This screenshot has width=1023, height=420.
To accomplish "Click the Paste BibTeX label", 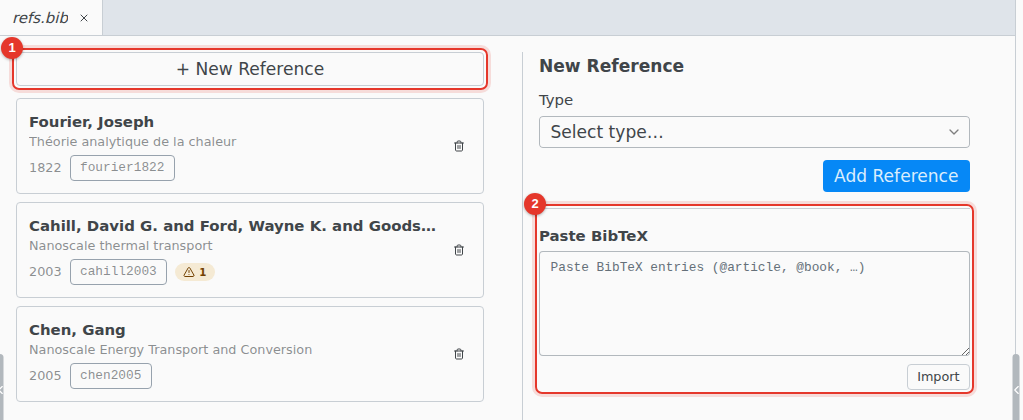I will (x=593, y=236).
